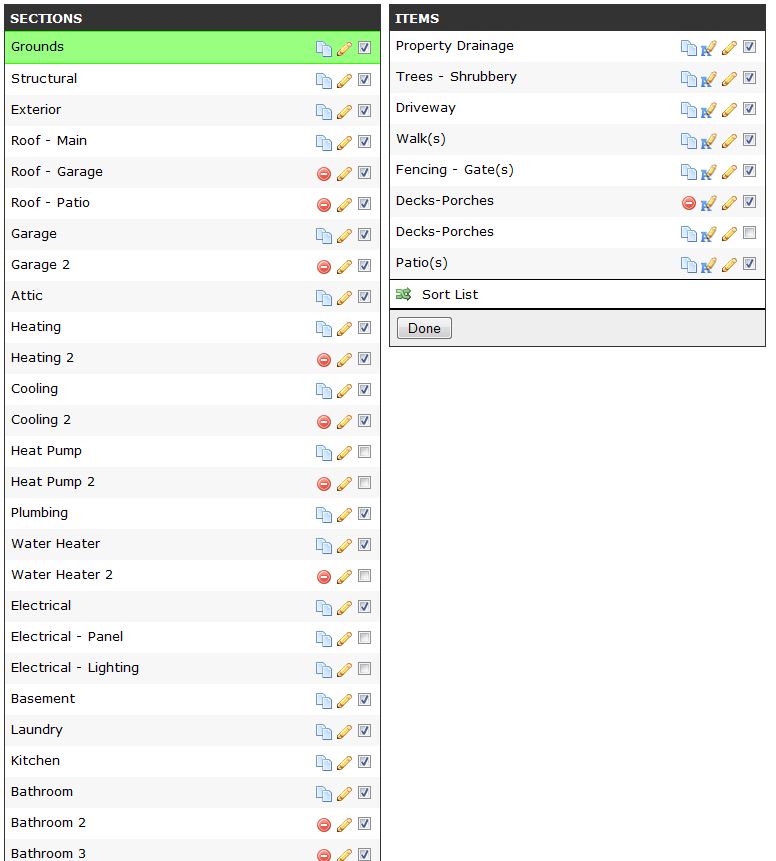Viewport: 776px width, 861px height.
Task: Select the Walk(s) item name
Action: pyautogui.click(x=421, y=139)
